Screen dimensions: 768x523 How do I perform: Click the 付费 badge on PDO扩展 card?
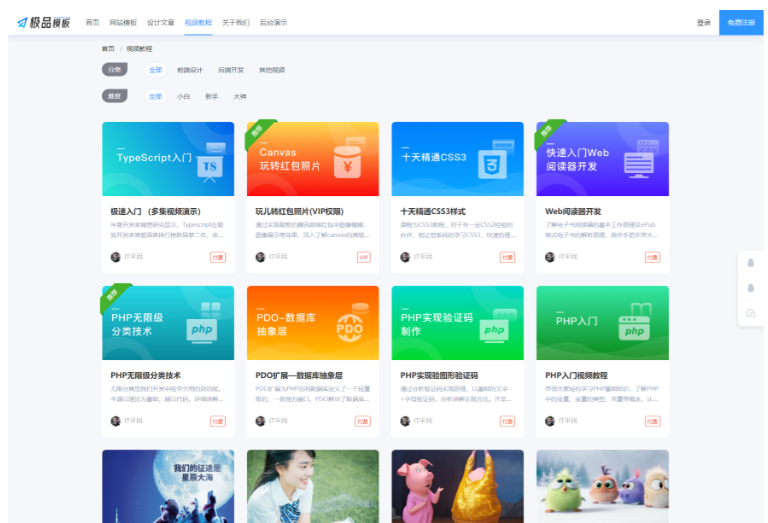pos(362,421)
